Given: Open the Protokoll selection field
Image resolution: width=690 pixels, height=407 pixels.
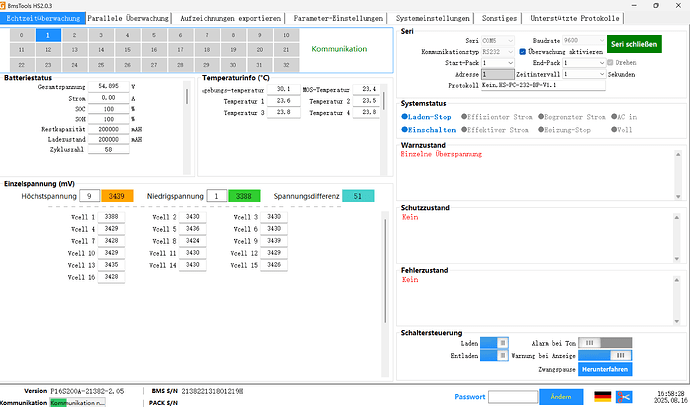Looking at the screenshot, I should tap(543, 85).
